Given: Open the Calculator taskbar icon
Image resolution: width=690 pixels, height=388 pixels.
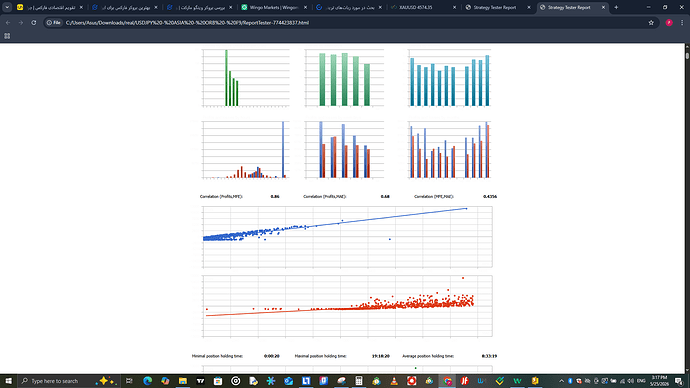Looking at the screenshot, I should click(x=359, y=381).
